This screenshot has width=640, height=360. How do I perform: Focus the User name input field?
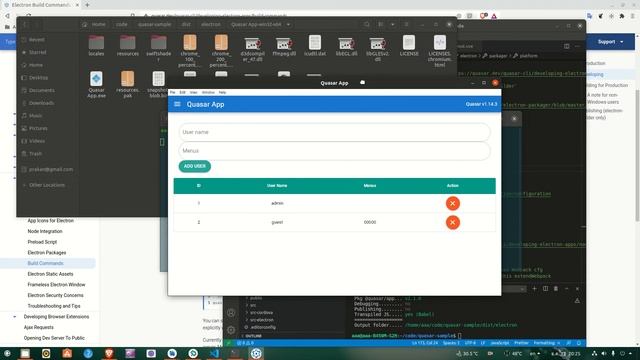point(334,132)
